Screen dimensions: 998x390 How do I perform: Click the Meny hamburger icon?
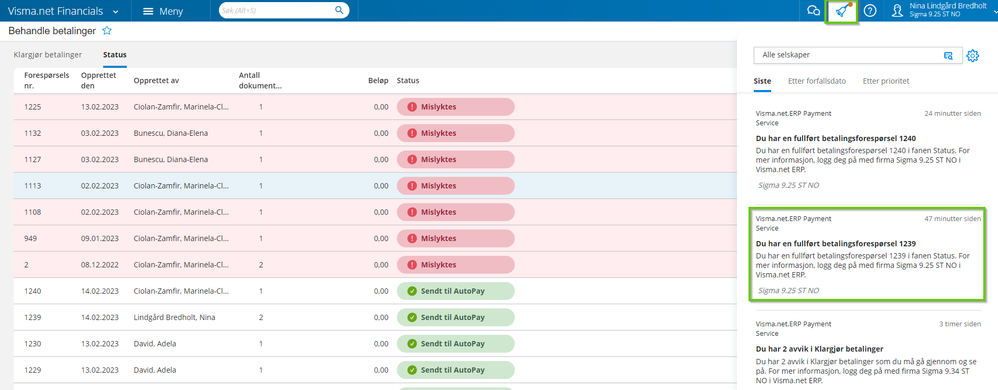click(x=148, y=11)
